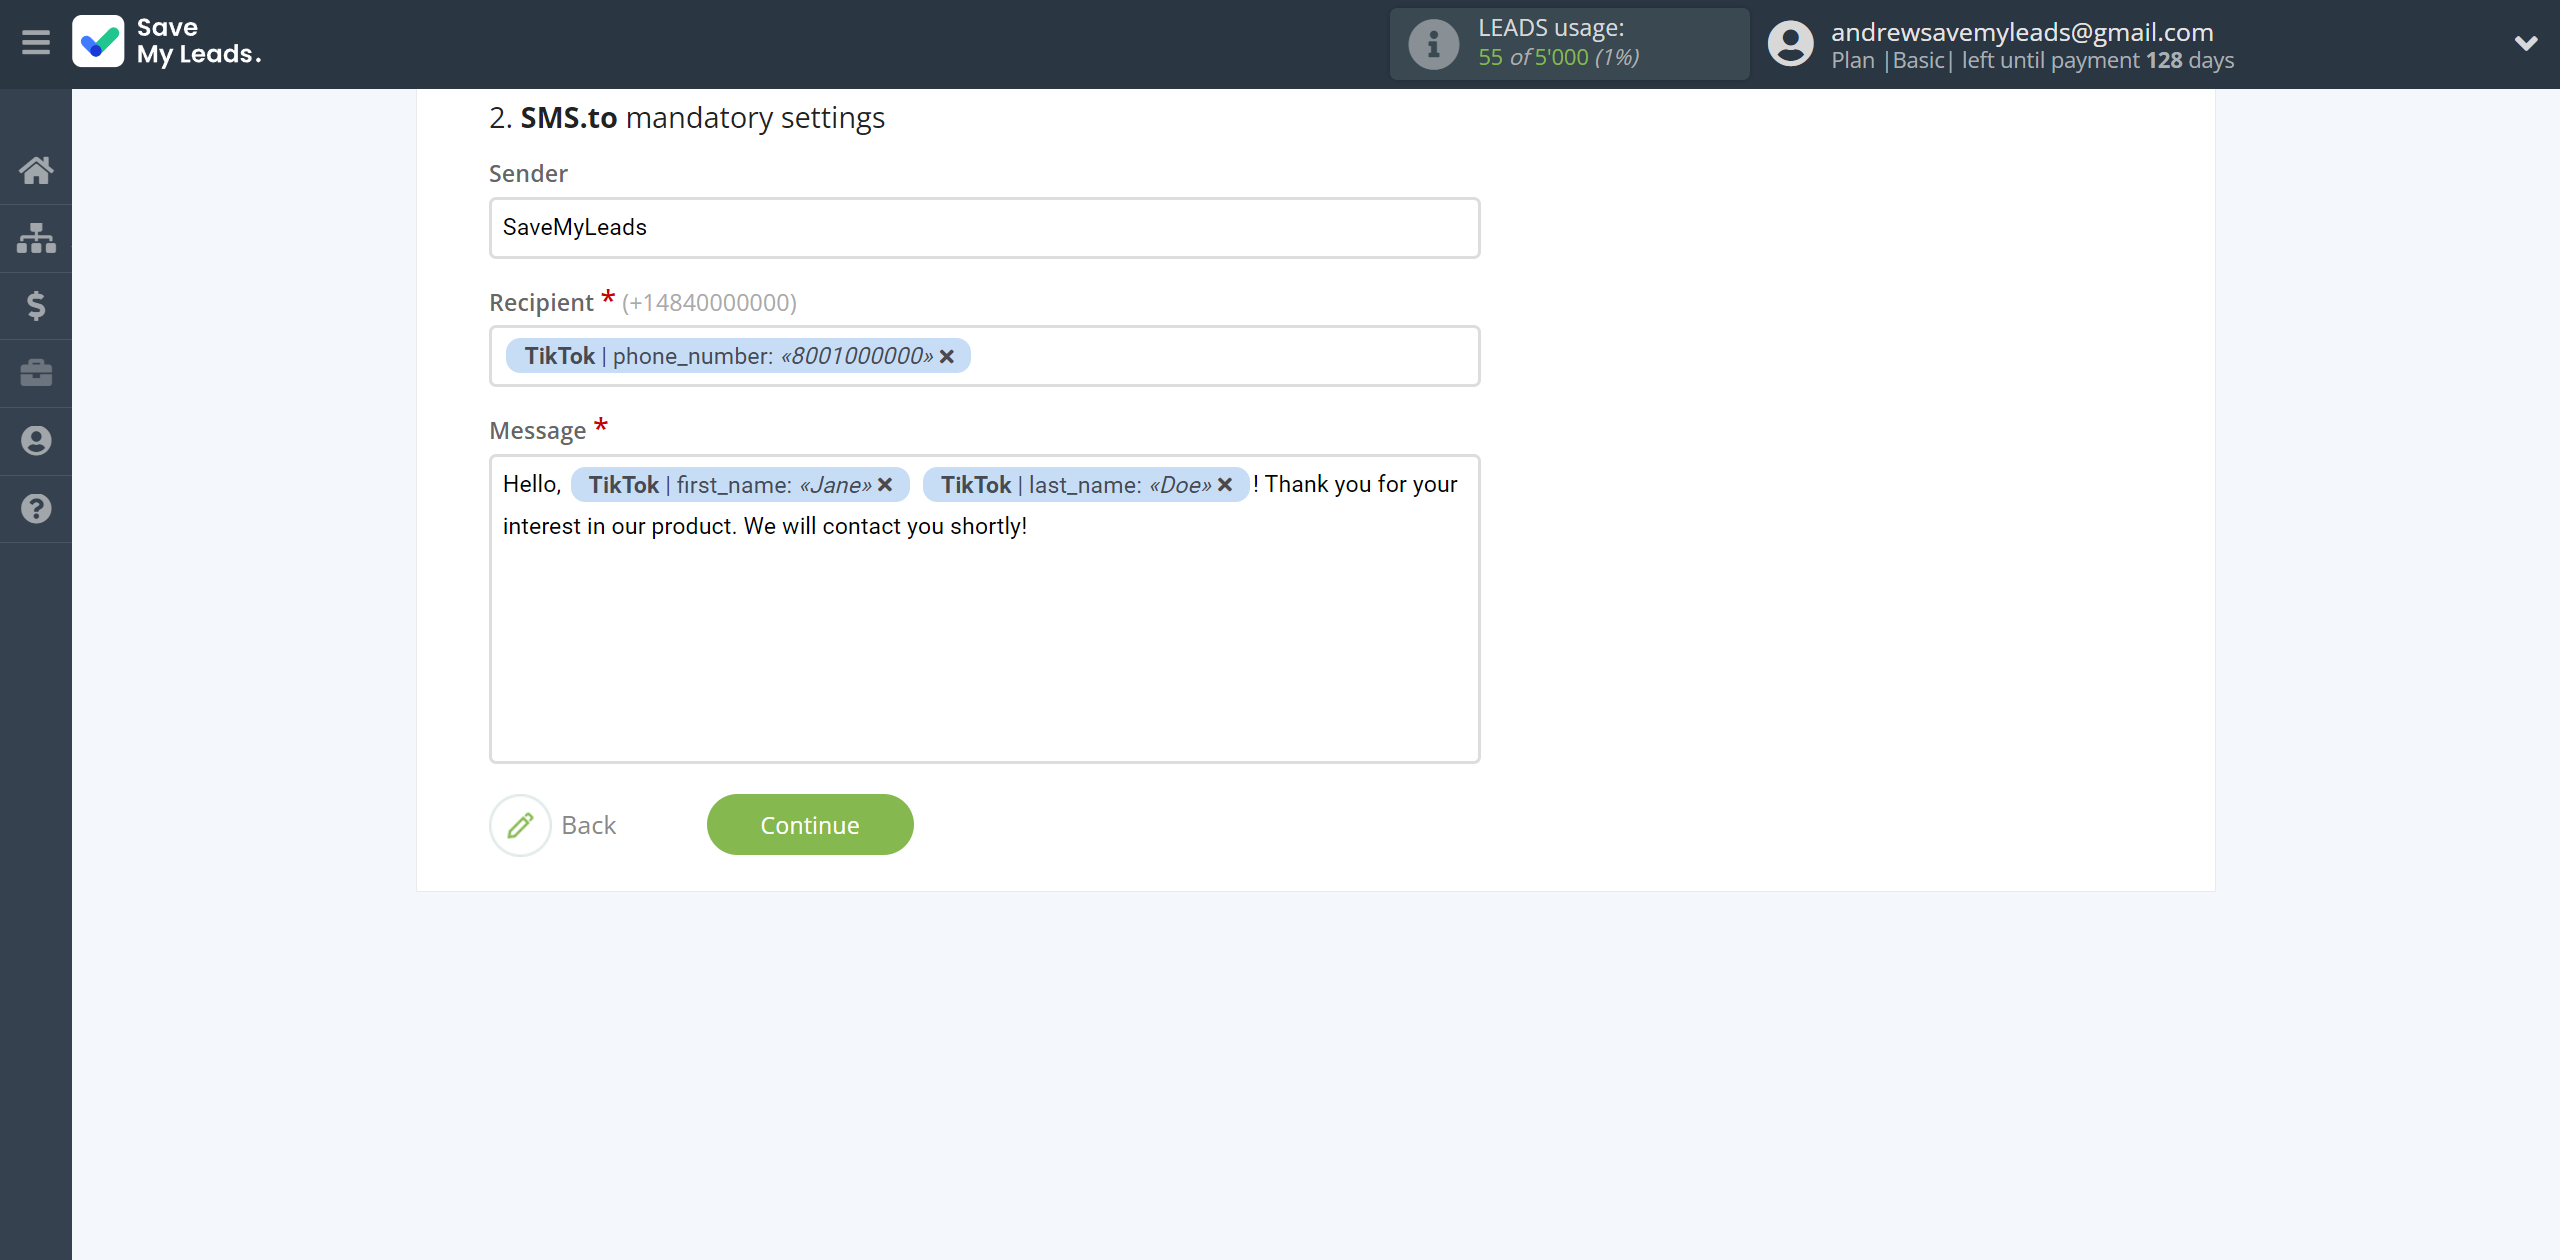Remove the phone_number tag from Recipient
The height and width of the screenshot is (1260, 2560).
pyautogui.click(x=947, y=357)
